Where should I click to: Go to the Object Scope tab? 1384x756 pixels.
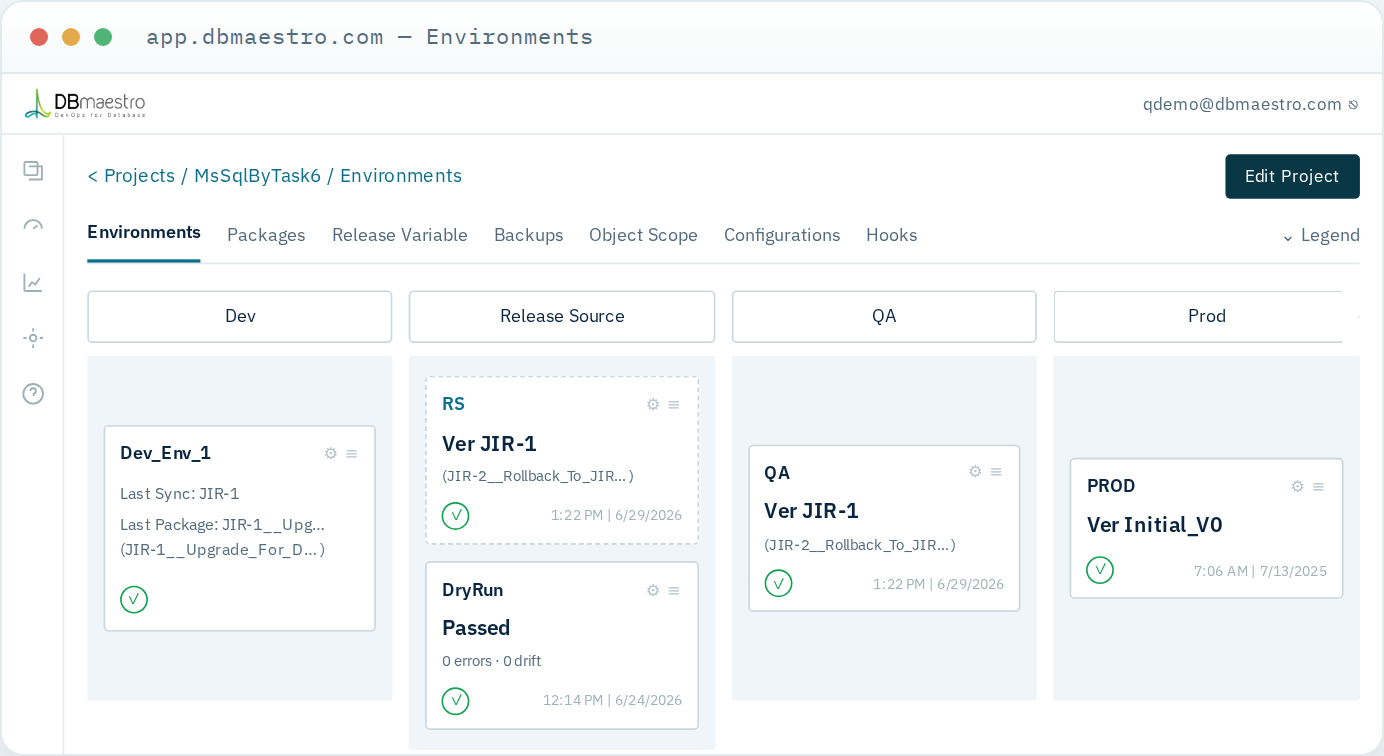[x=643, y=235]
